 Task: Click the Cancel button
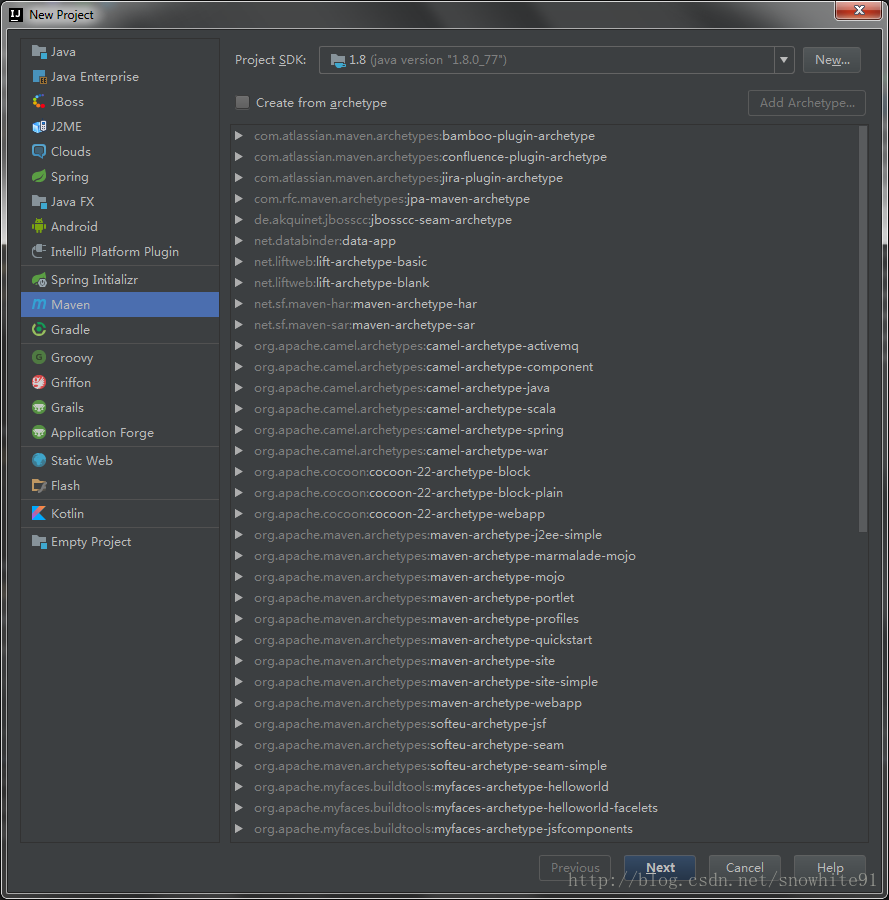click(x=744, y=867)
